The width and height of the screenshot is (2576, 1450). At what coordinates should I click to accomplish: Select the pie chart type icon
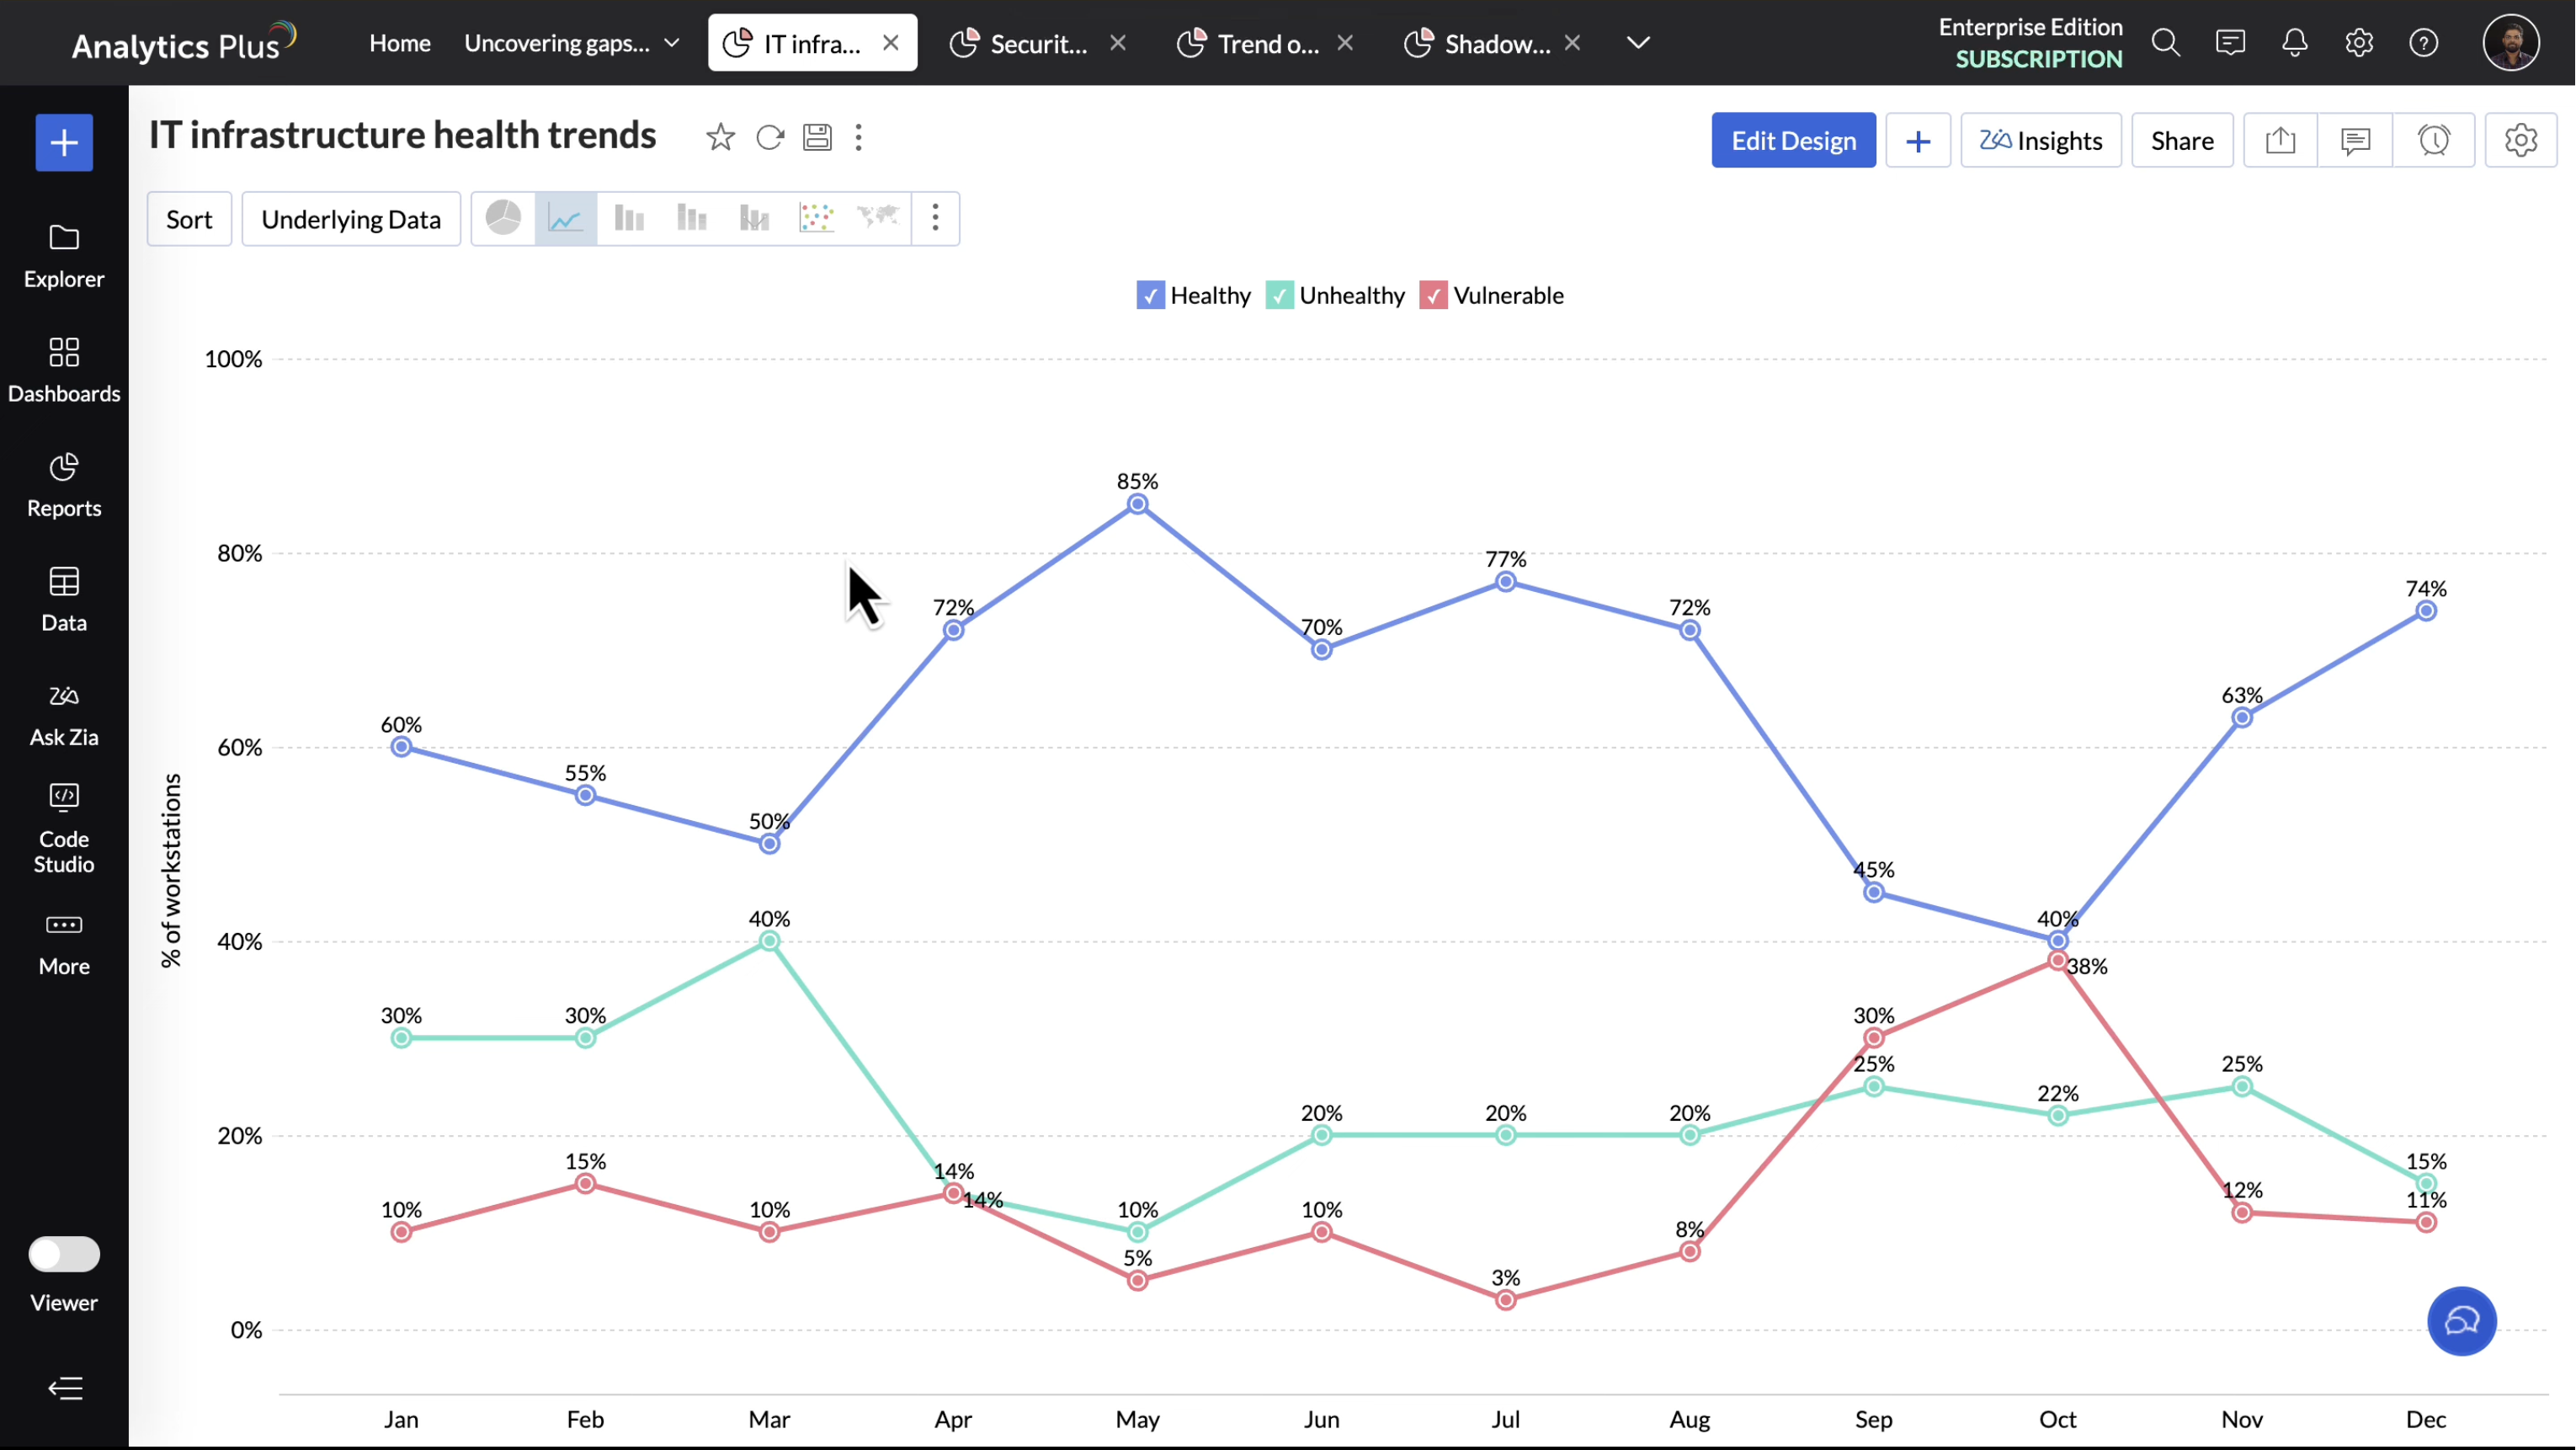tap(503, 218)
